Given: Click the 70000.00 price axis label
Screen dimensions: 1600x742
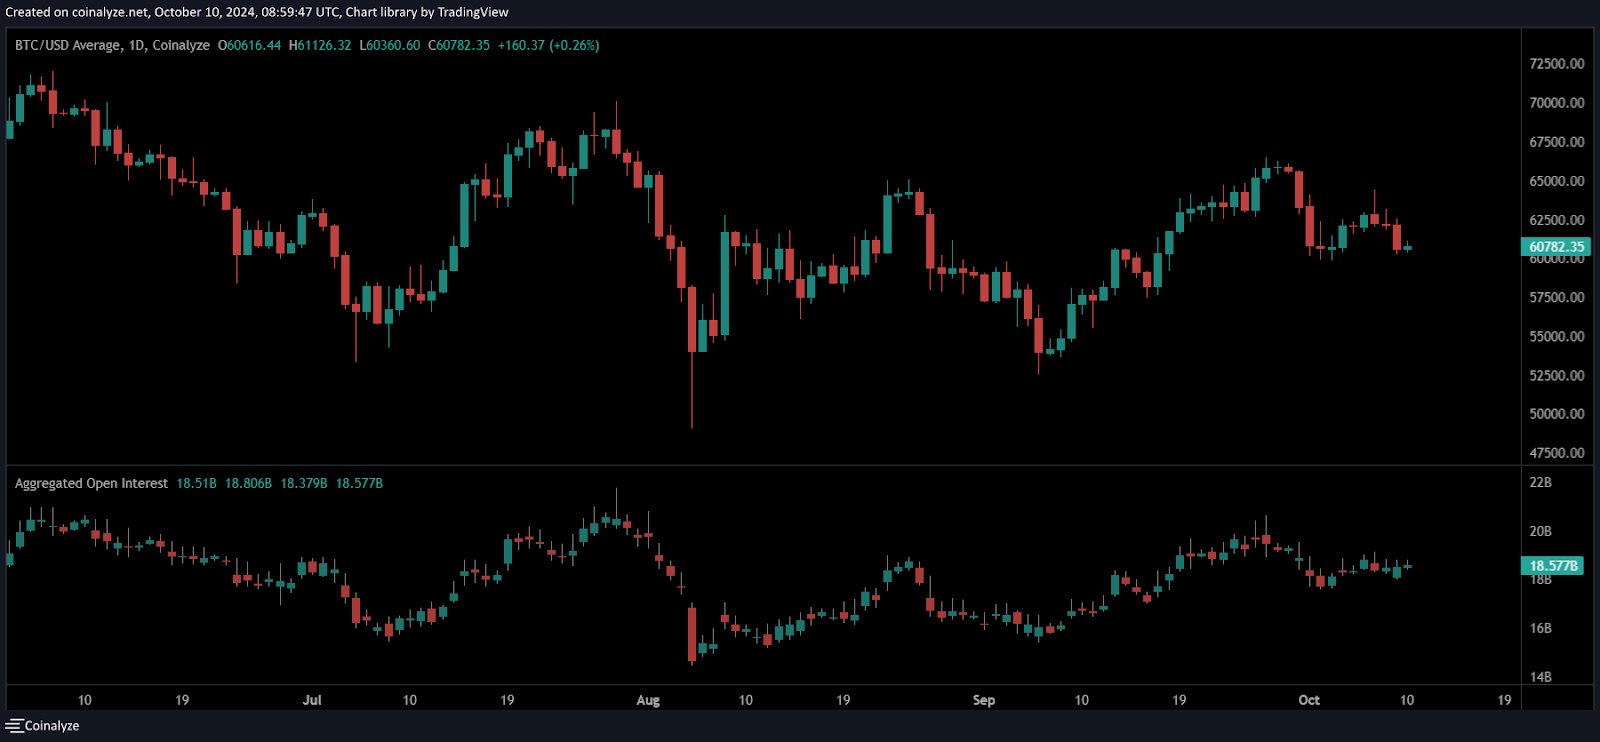Looking at the screenshot, I should click(x=1557, y=103).
